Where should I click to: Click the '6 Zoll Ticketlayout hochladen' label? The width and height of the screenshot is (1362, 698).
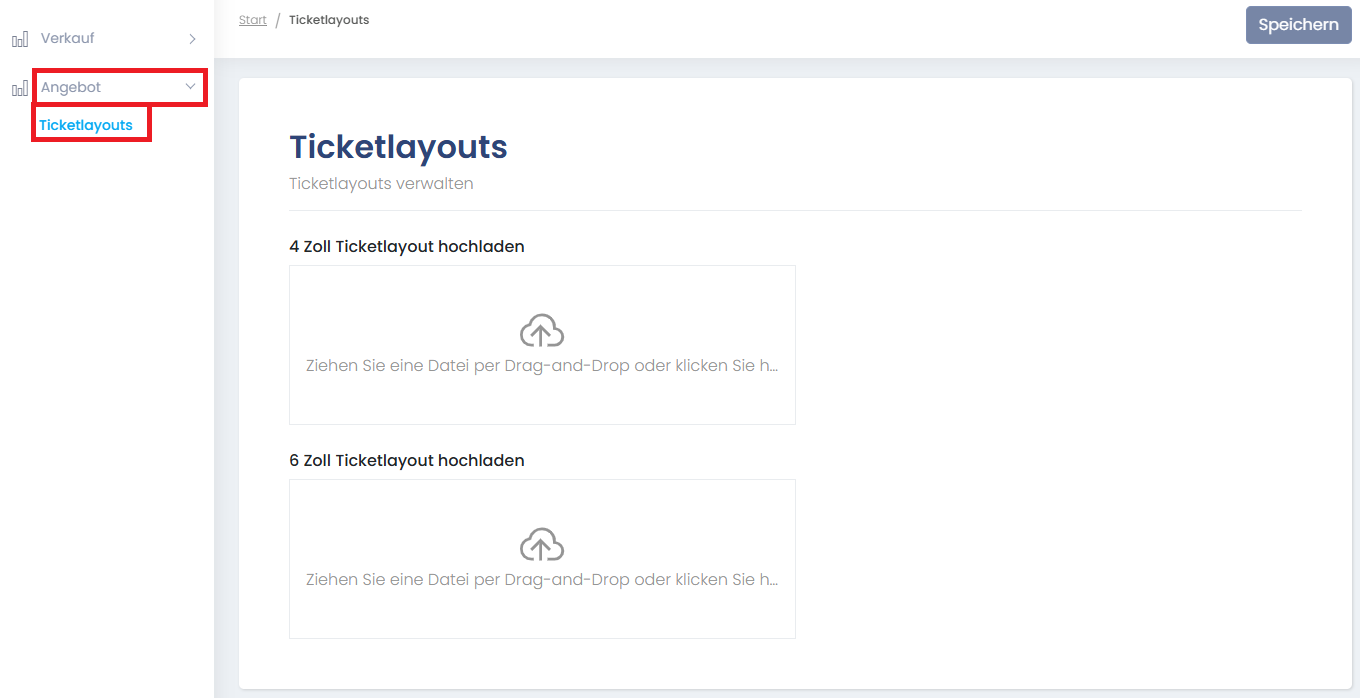pyautogui.click(x=406, y=460)
